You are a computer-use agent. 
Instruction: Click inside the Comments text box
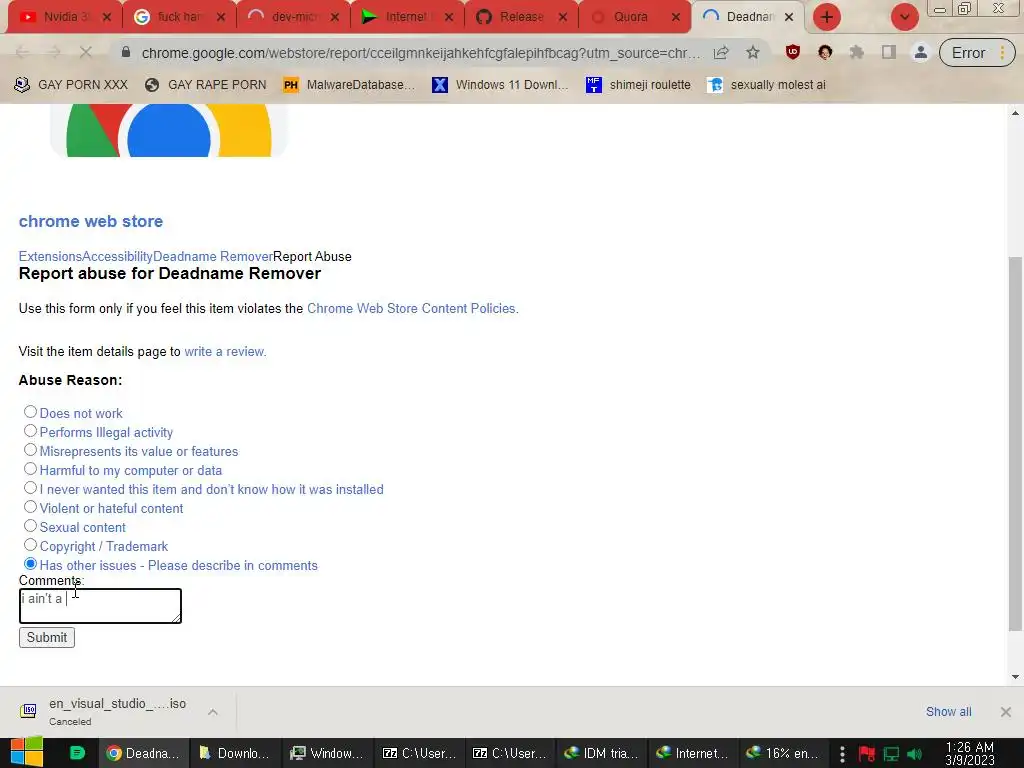101,606
